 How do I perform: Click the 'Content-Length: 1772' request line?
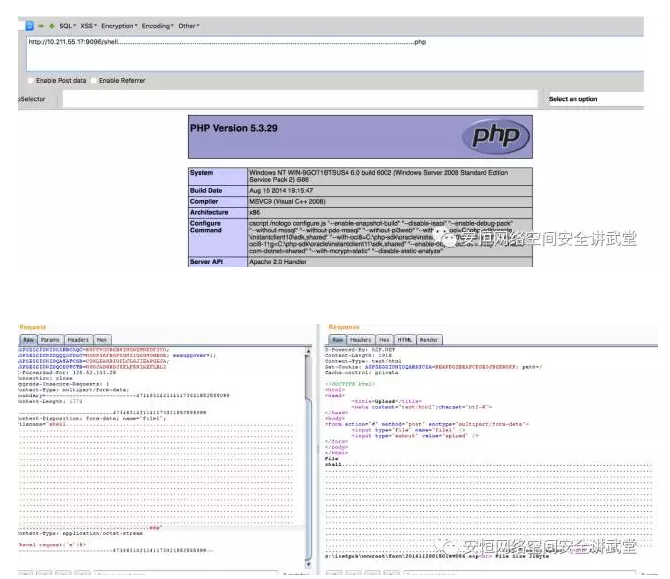pyautogui.click(x=50, y=401)
